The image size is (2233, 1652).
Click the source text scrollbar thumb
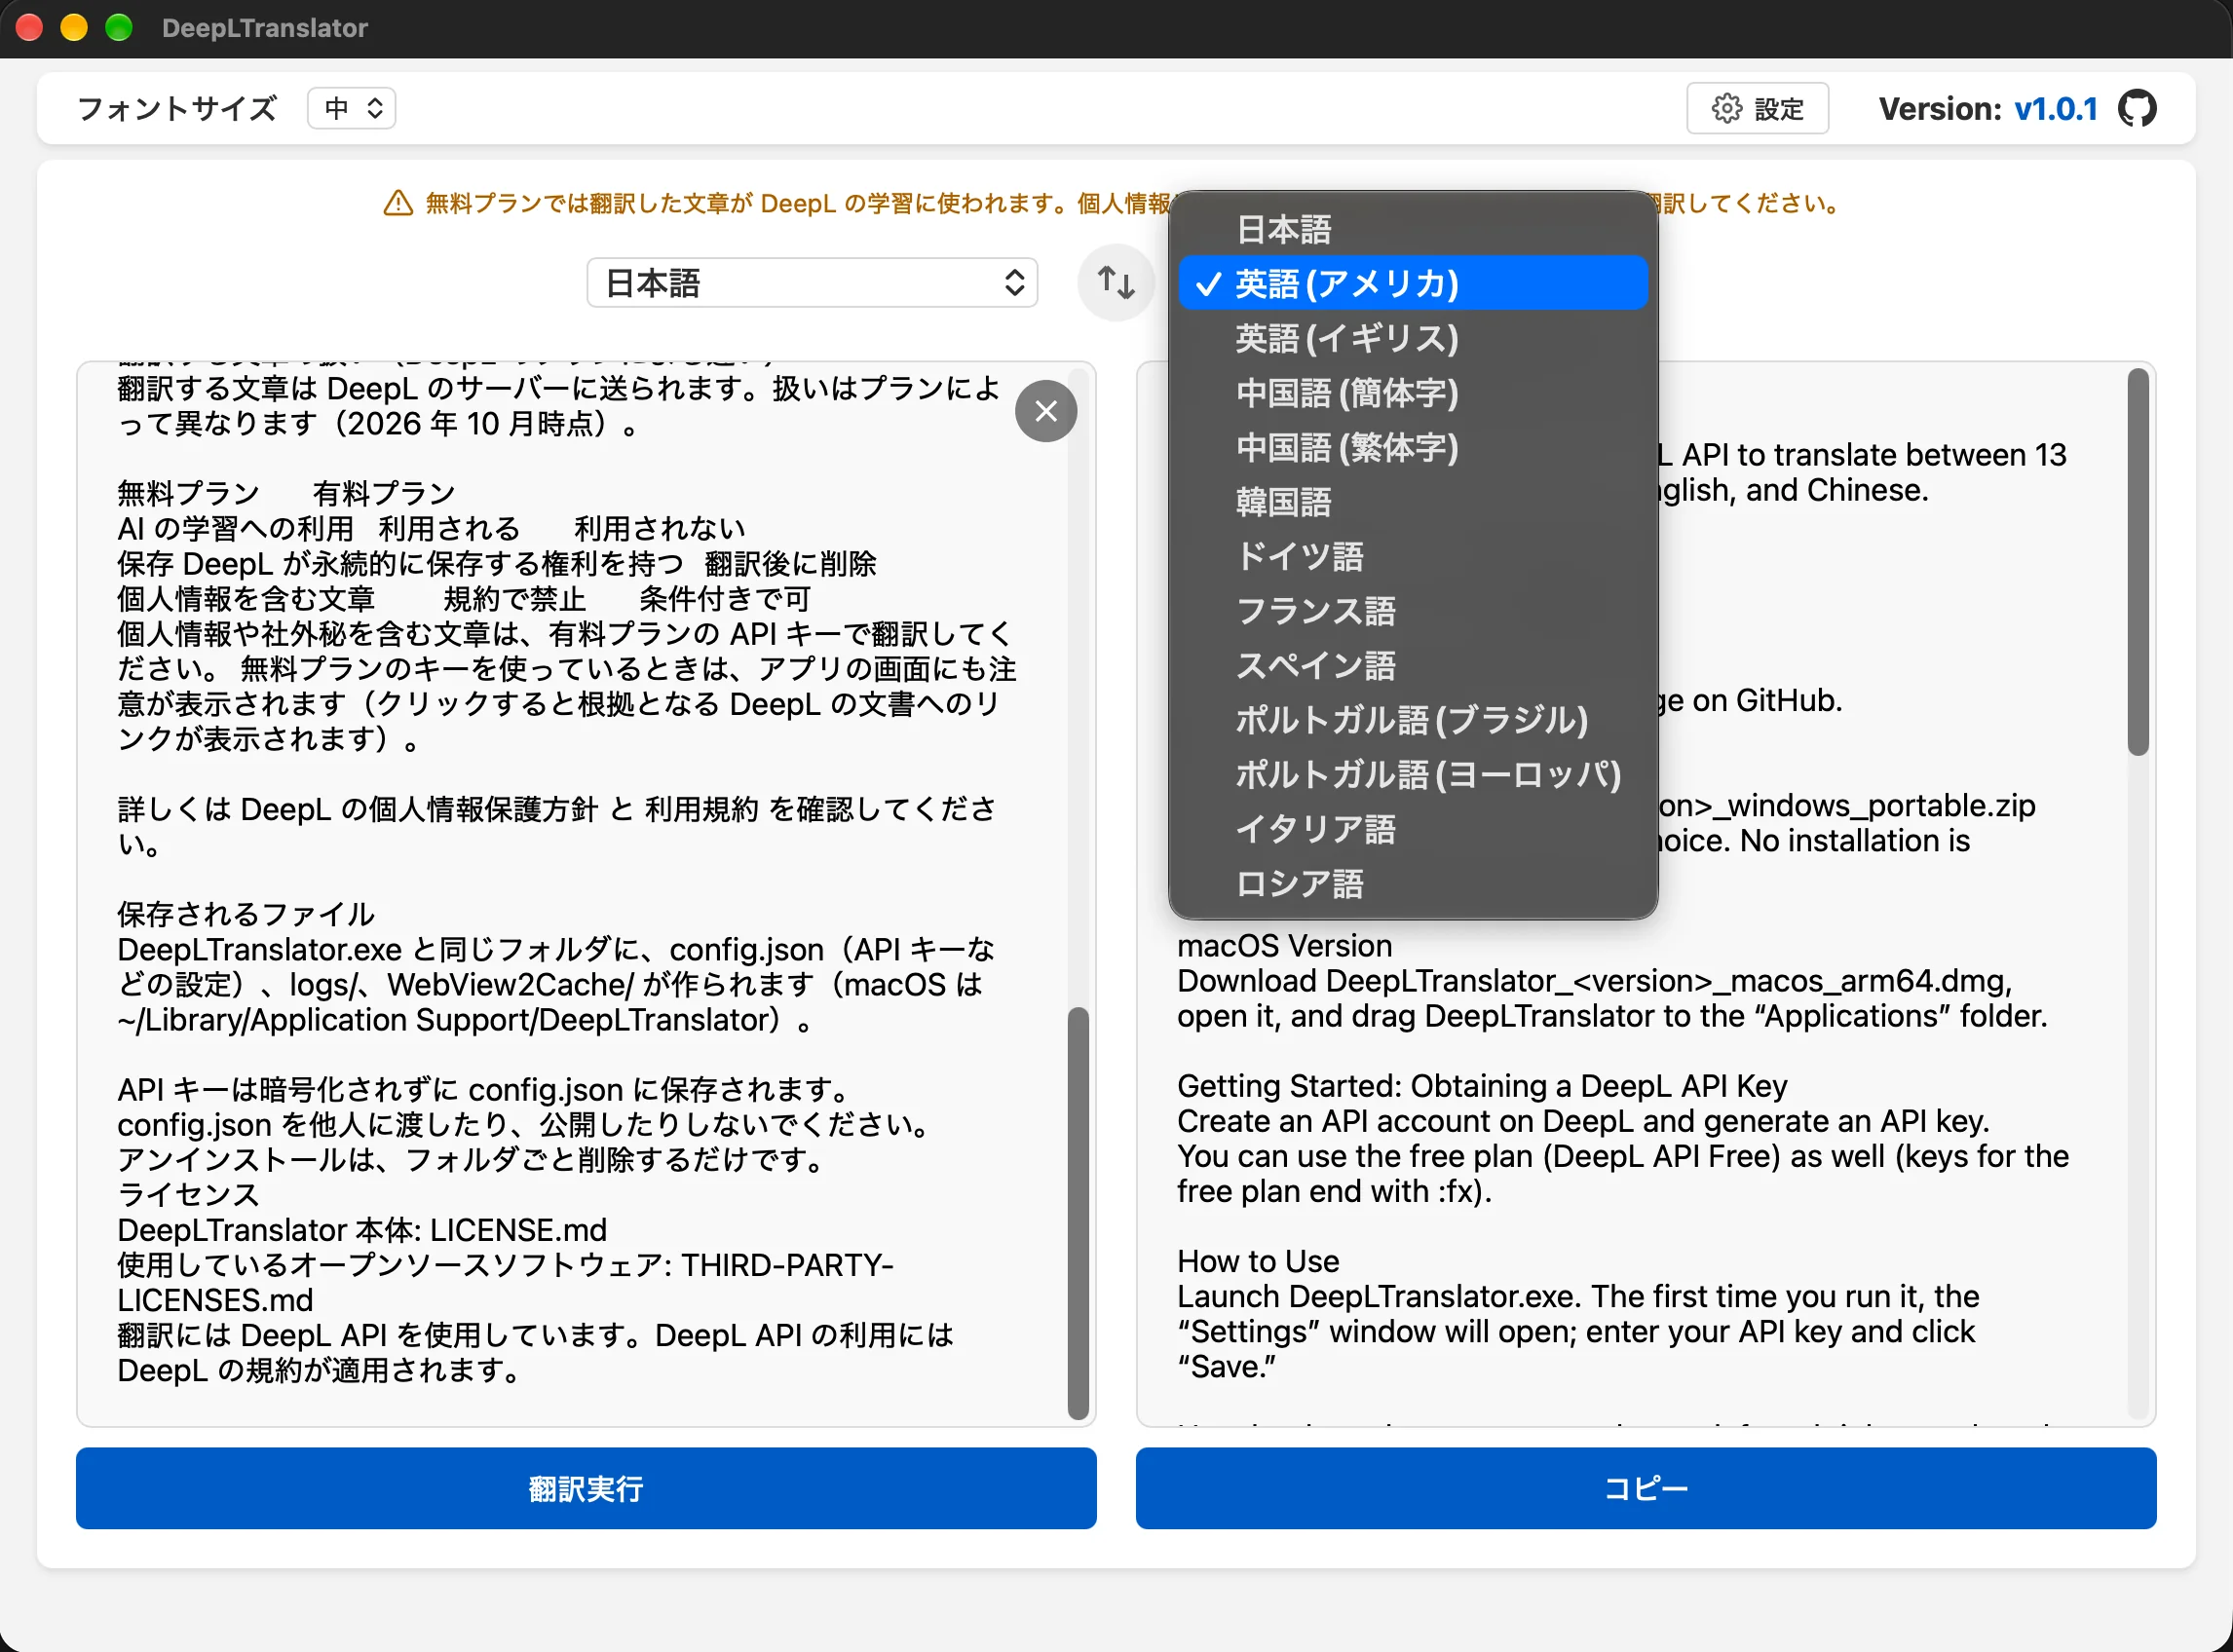1077,1212
